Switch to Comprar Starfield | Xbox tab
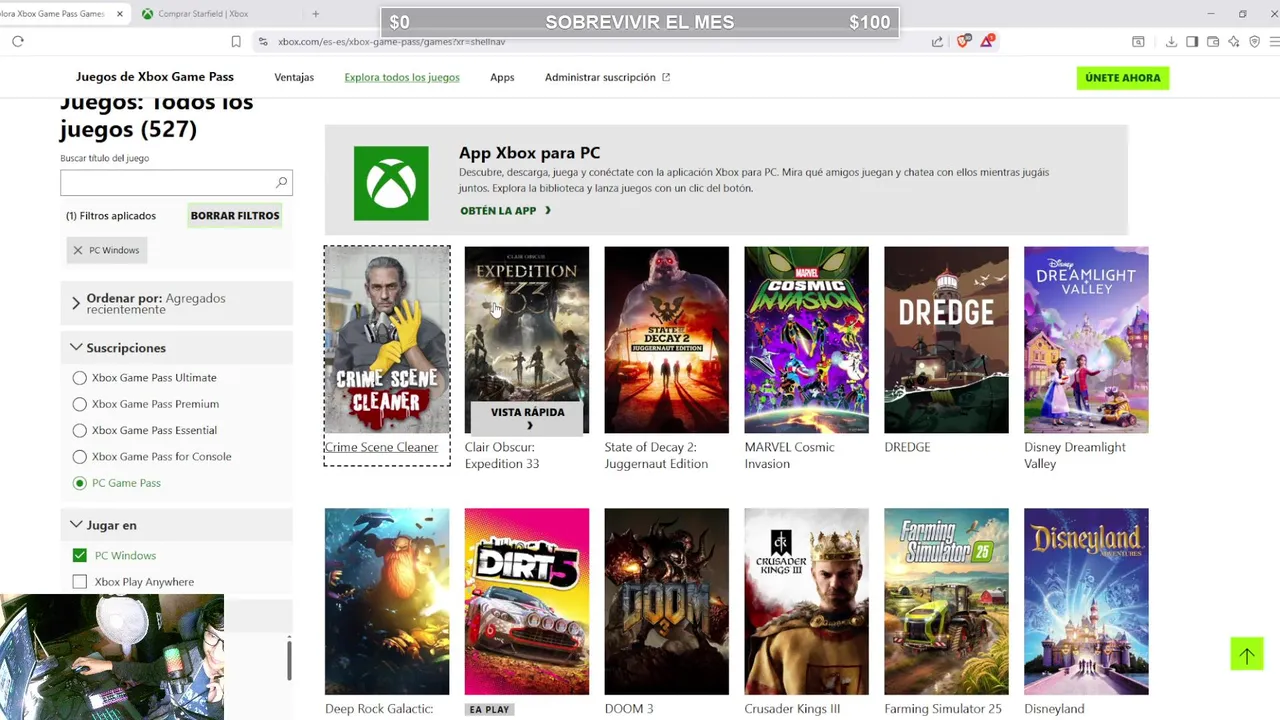This screenshot has height=720, width=1280. (205, 14)
